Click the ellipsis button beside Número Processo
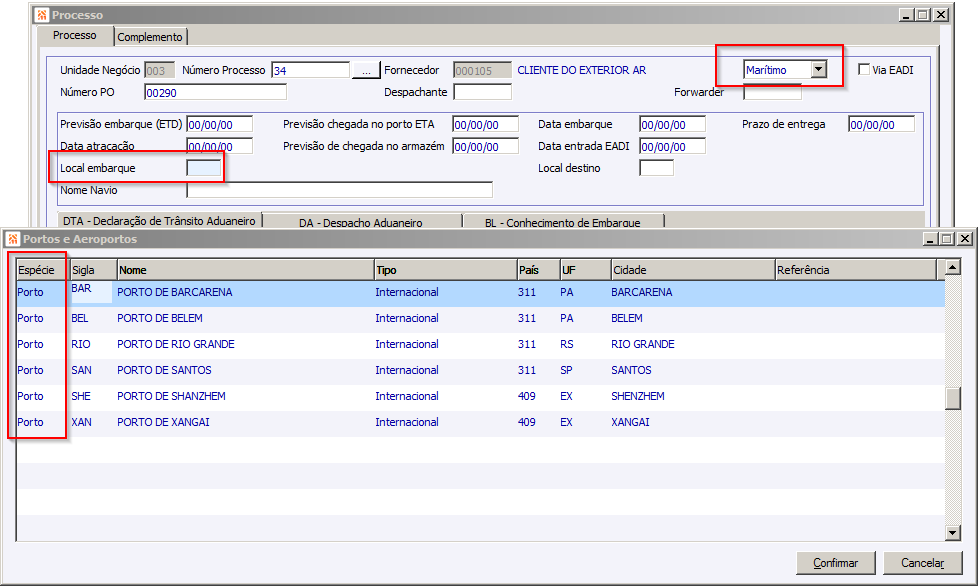Image resolution: width=978 pixels, height=586 pixels. point(366,70)
